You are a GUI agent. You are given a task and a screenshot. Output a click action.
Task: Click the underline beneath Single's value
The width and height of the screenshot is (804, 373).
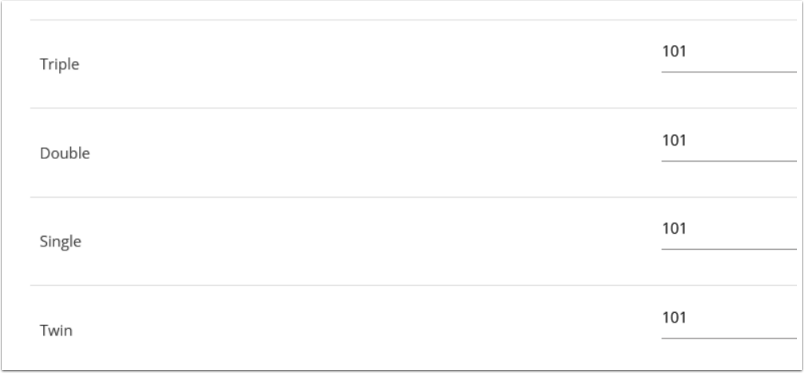(729, 249)
